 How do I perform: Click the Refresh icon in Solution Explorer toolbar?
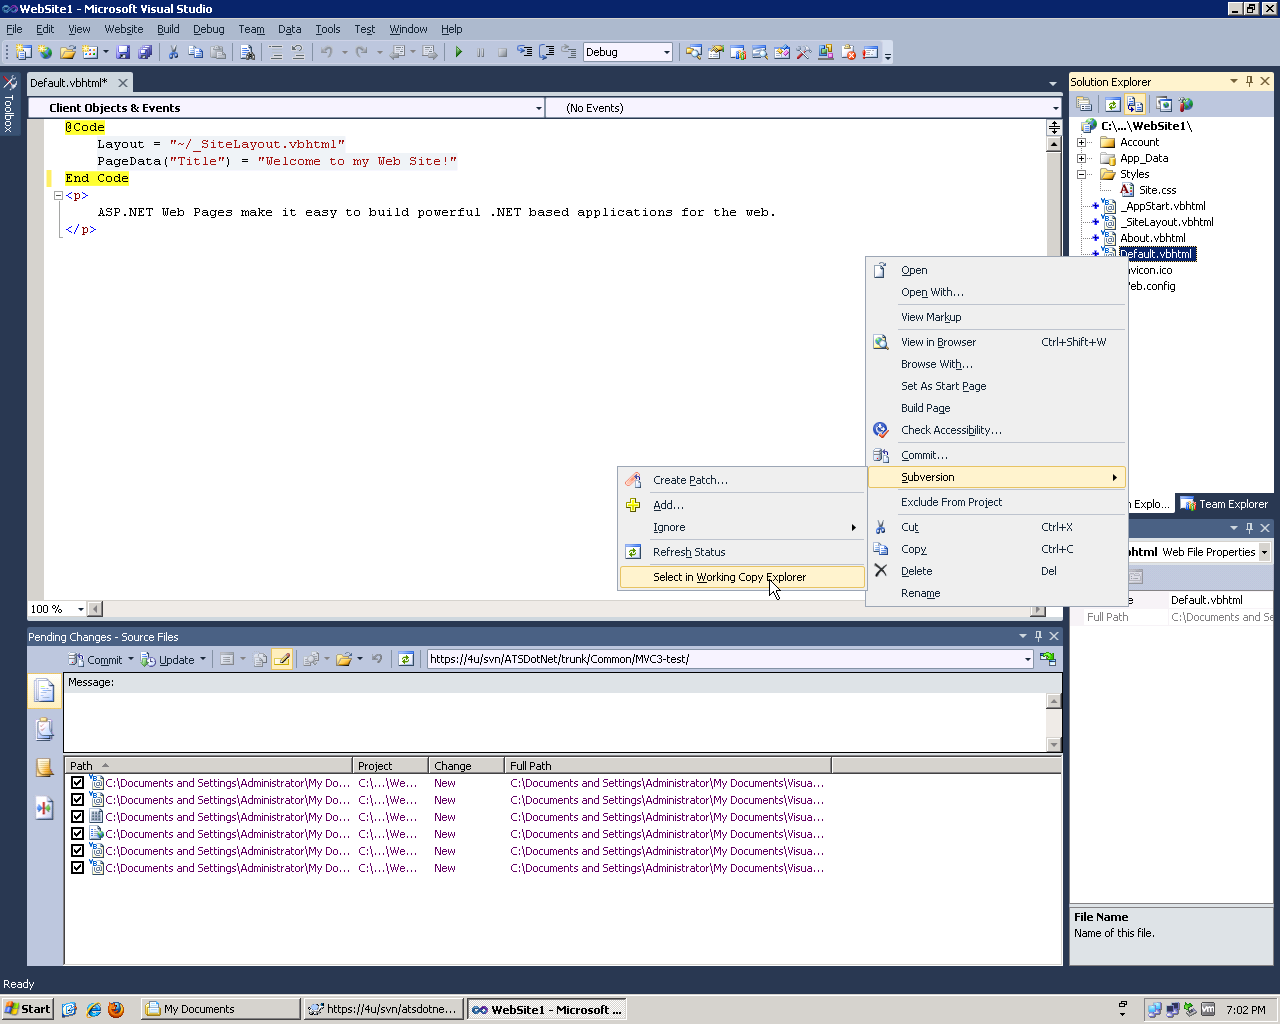point(1112,104)
